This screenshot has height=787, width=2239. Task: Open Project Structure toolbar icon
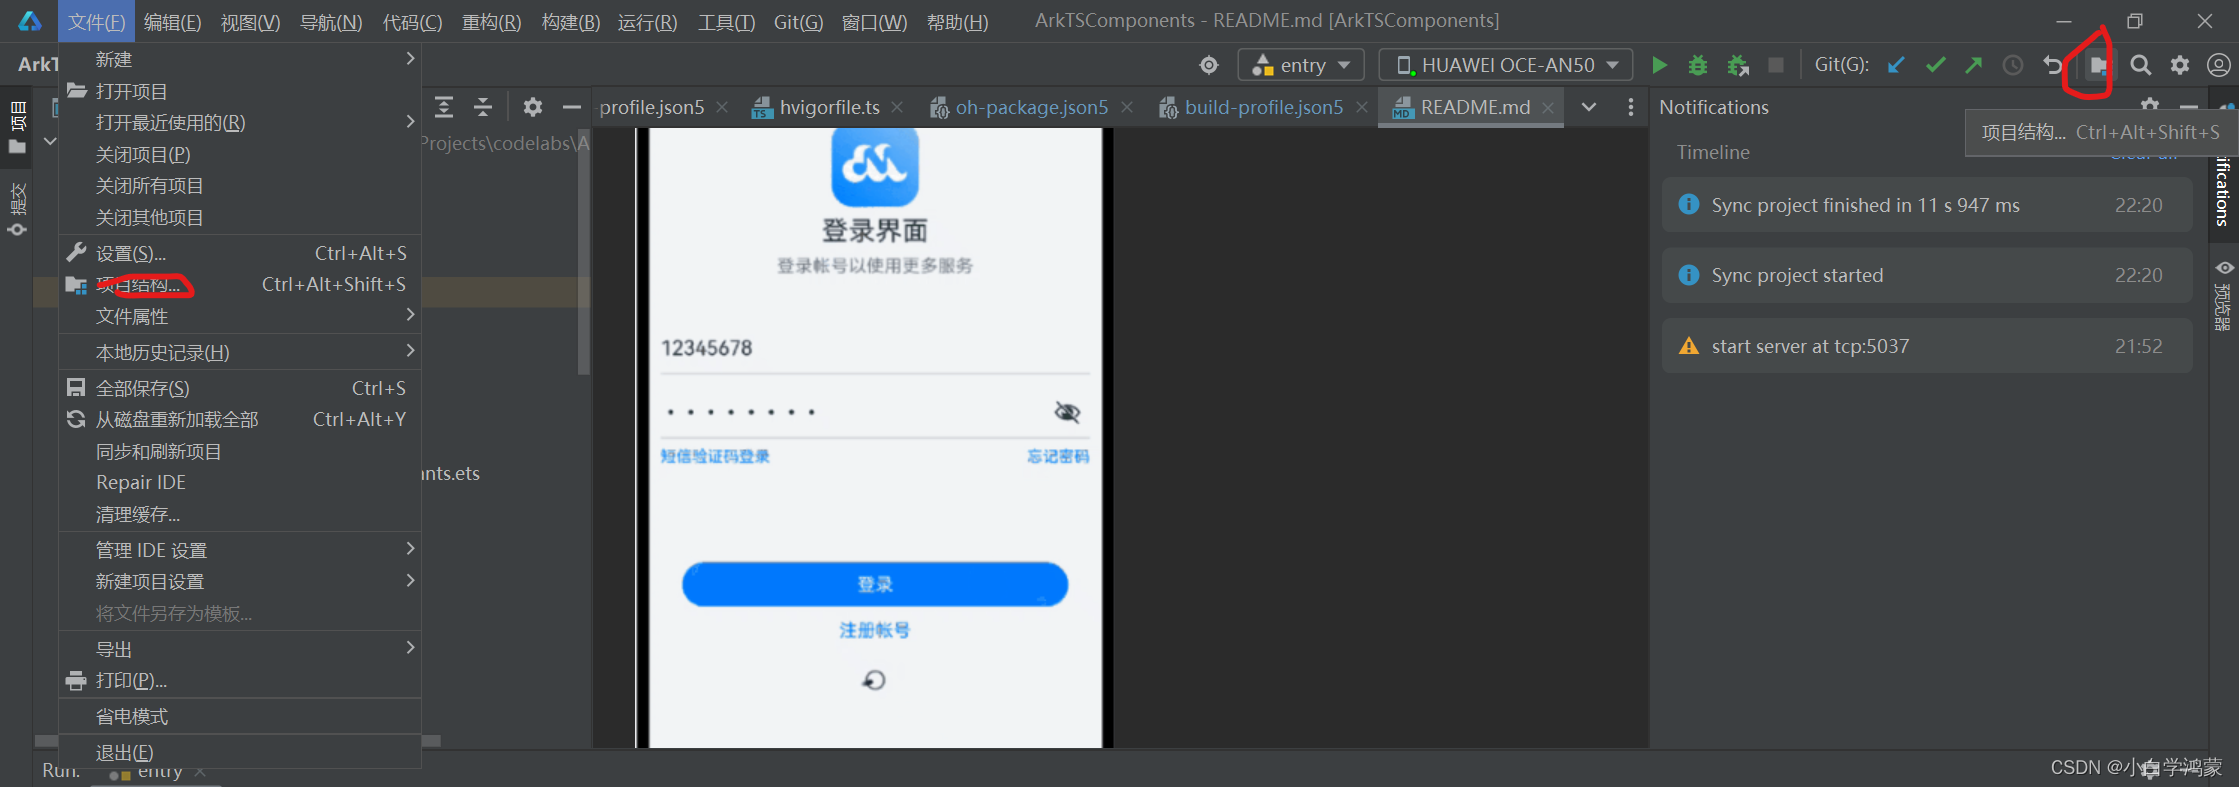2098,66
